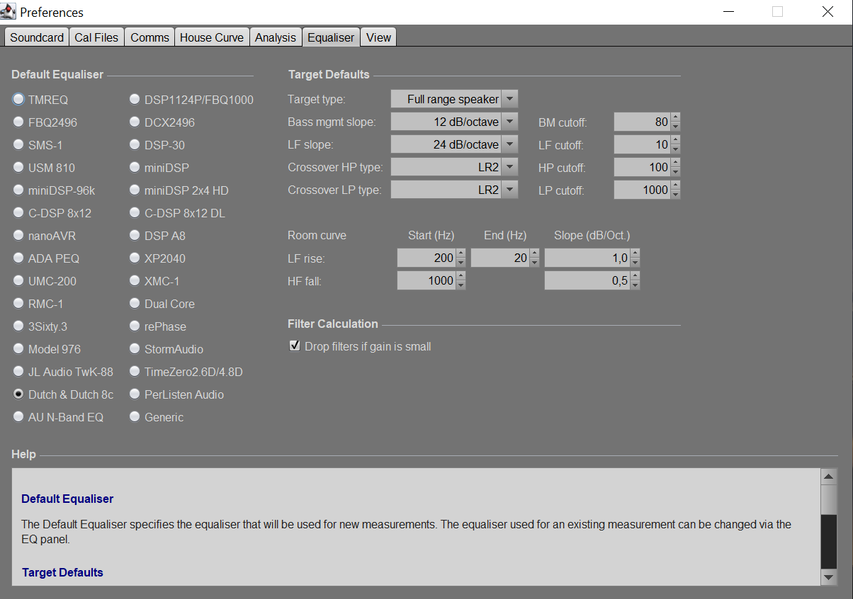
Task: Increase the LF cutoff value
Action: tap(676, 140)
